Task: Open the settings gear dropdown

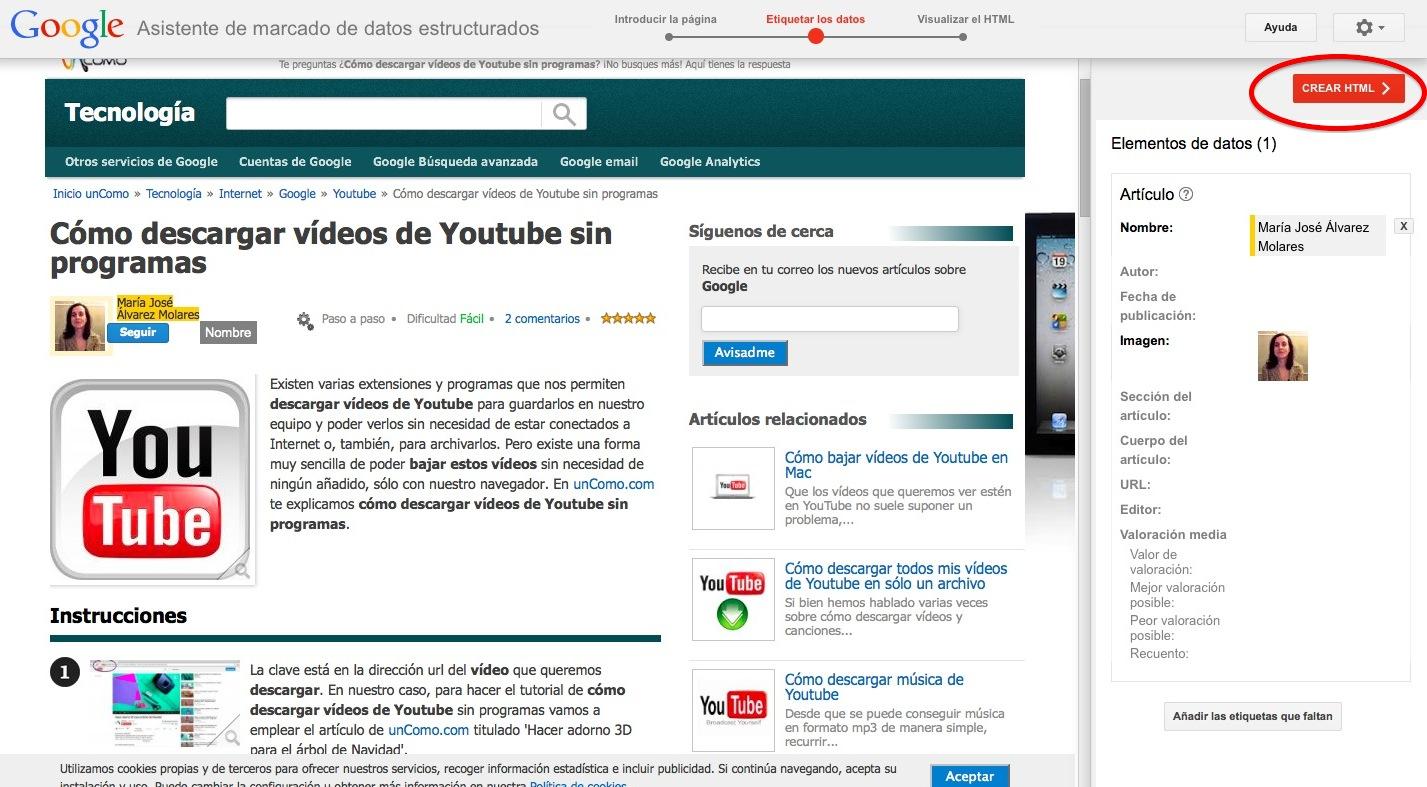Action: pos(1370,28)
